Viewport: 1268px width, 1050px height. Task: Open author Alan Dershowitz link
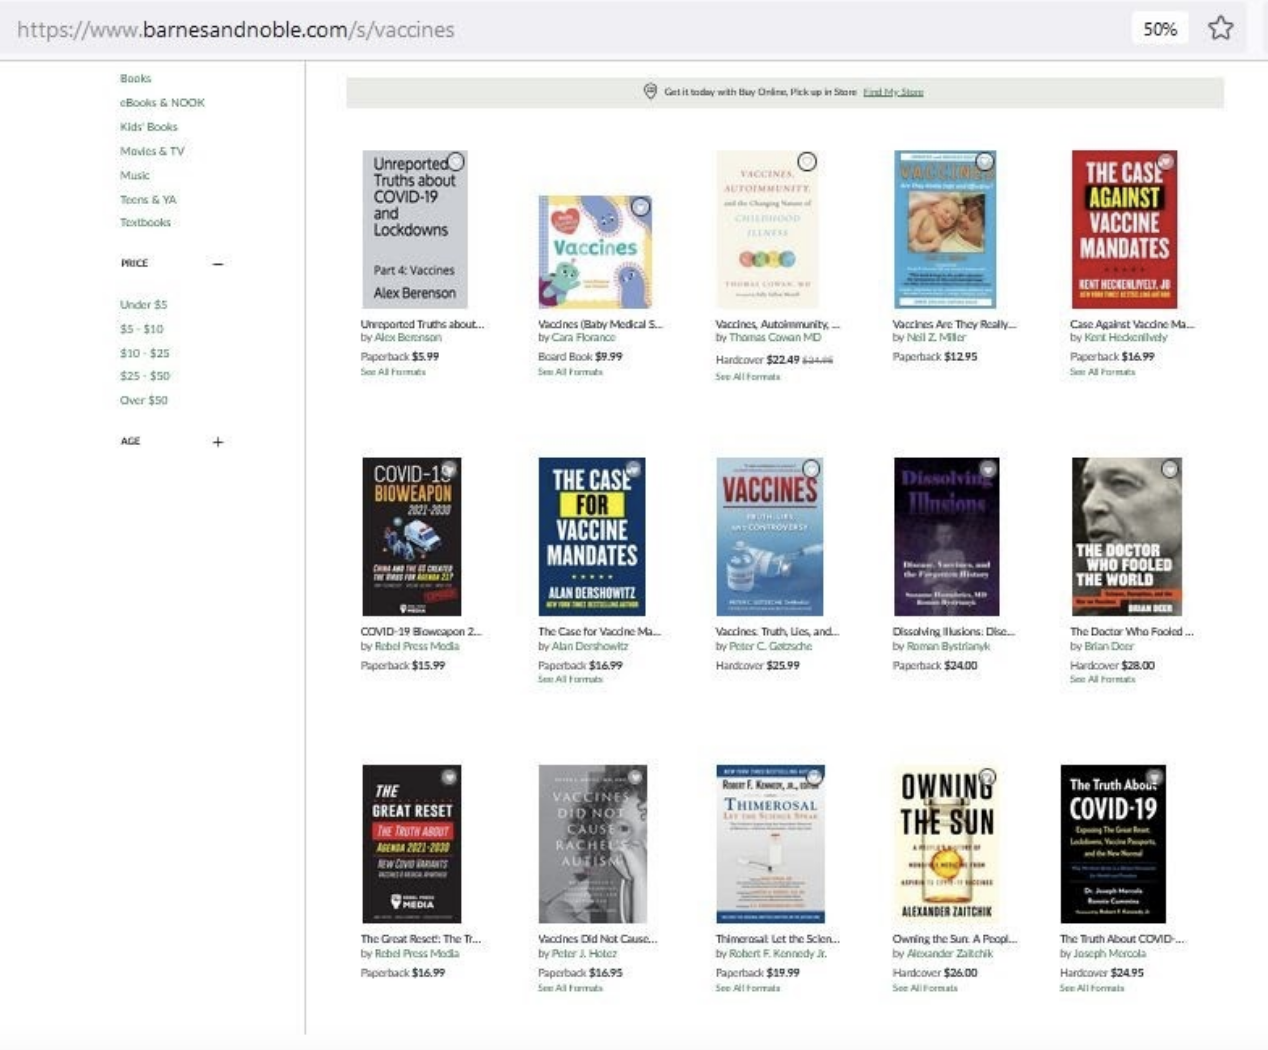pos(589,646)
